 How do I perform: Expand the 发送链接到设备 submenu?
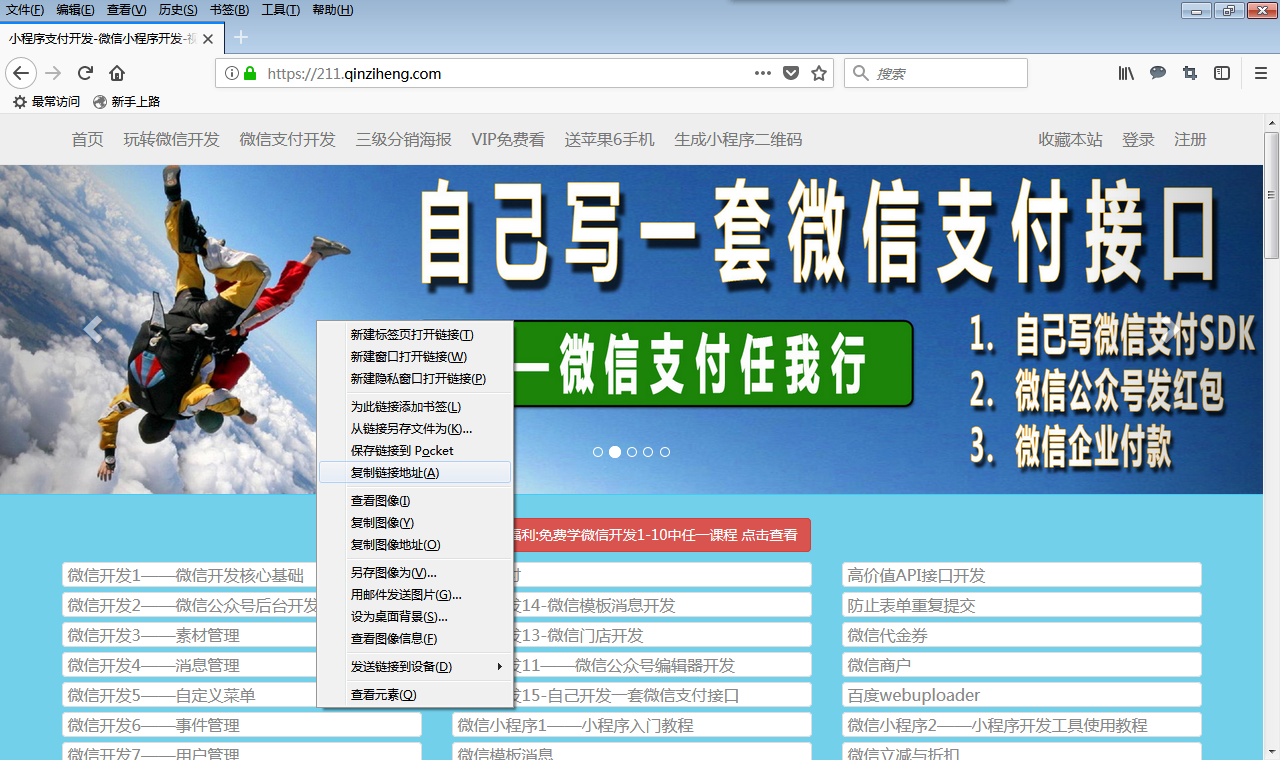tap(414, 667)
